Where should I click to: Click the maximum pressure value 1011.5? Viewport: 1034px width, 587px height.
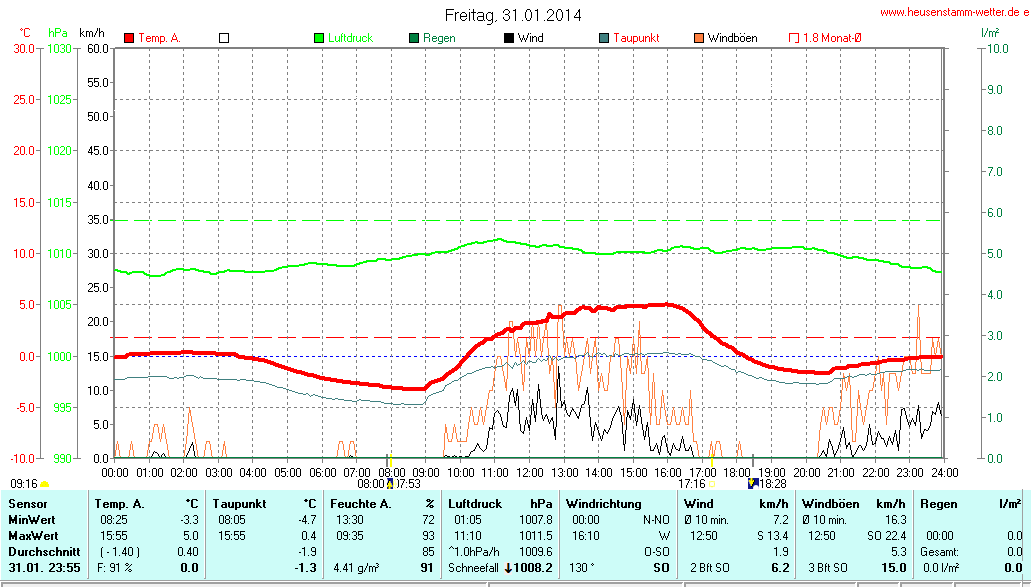(x=535, y=536)
